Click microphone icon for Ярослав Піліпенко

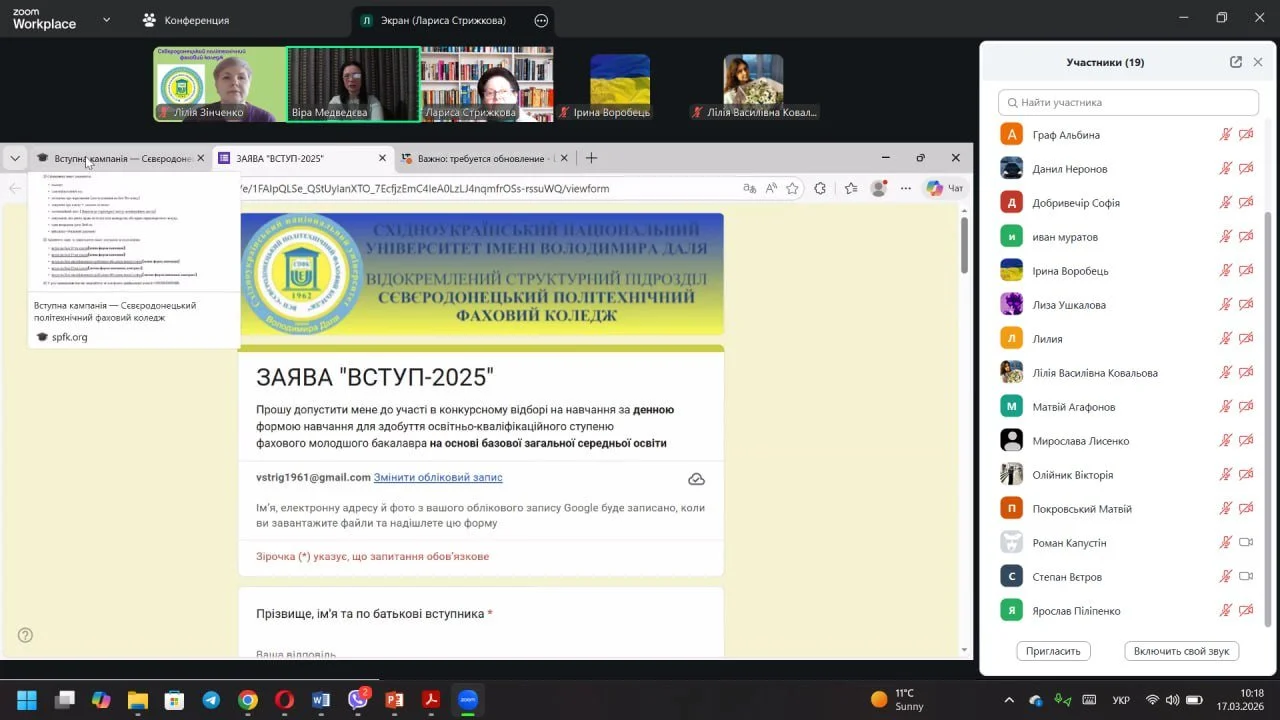click(x=1225, y=611)
